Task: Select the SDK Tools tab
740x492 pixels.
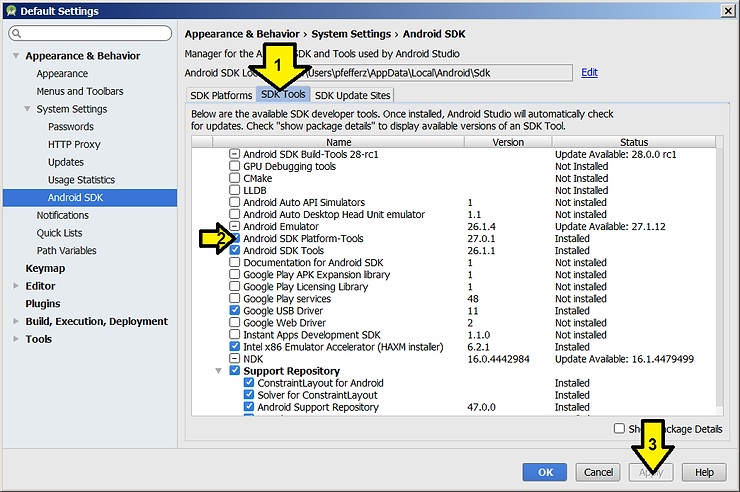Action: coord(283,94)
